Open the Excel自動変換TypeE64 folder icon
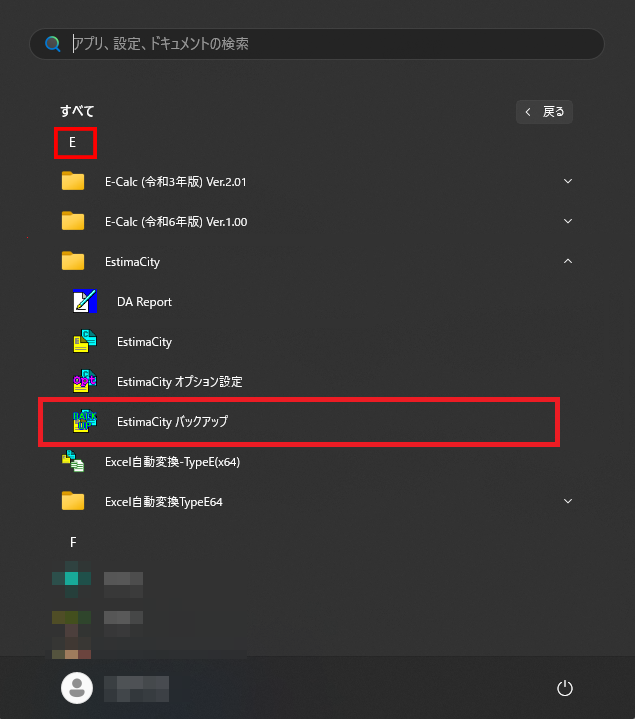 pyautogui.click(x=73, y=501)
